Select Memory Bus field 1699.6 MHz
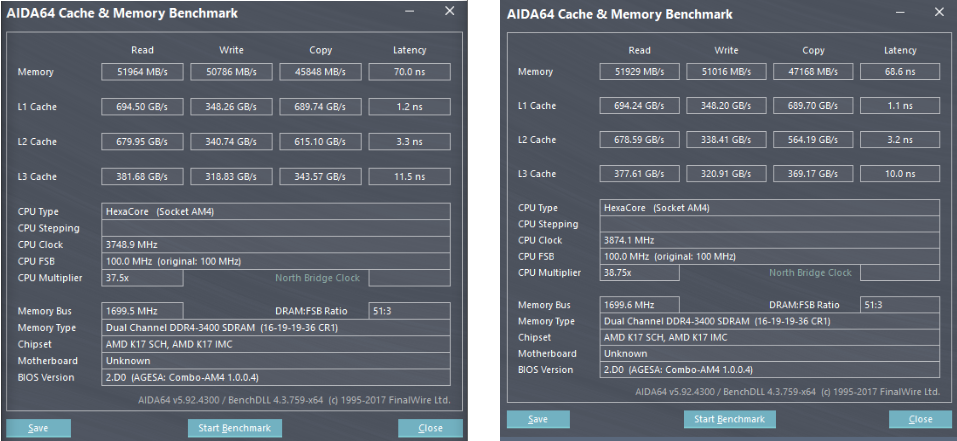The height and width of the screenshot is (441, 957). (639, 305)
